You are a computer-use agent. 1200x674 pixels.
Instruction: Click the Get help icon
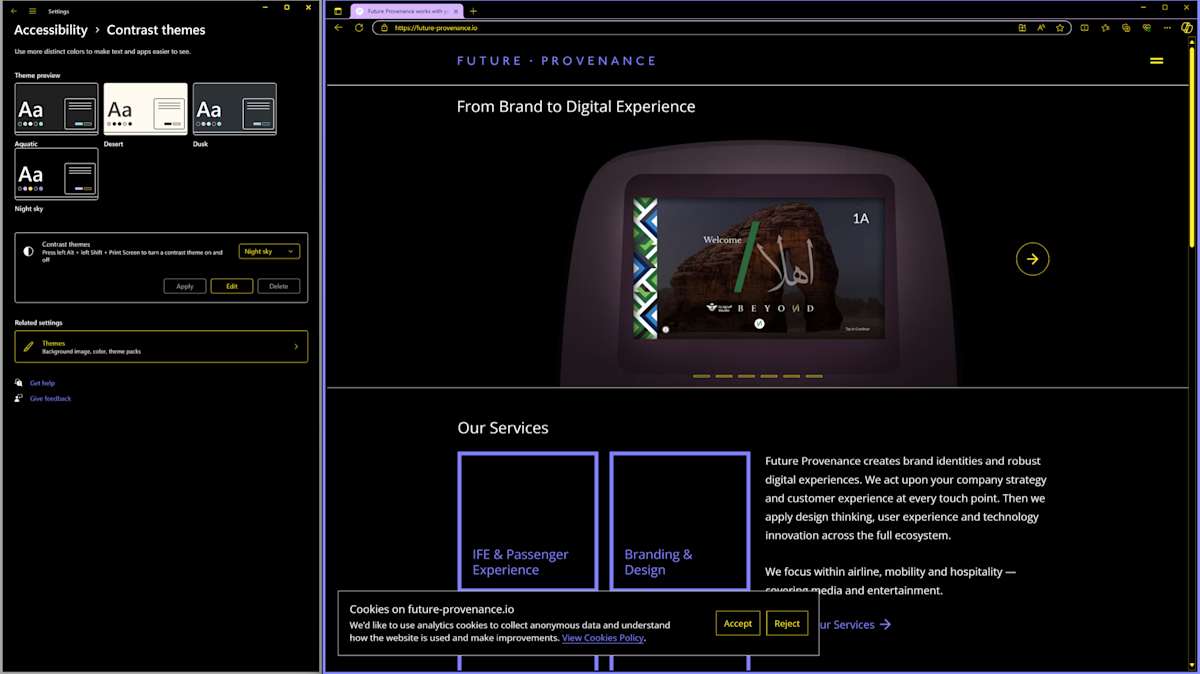click(x=19, y=383)
